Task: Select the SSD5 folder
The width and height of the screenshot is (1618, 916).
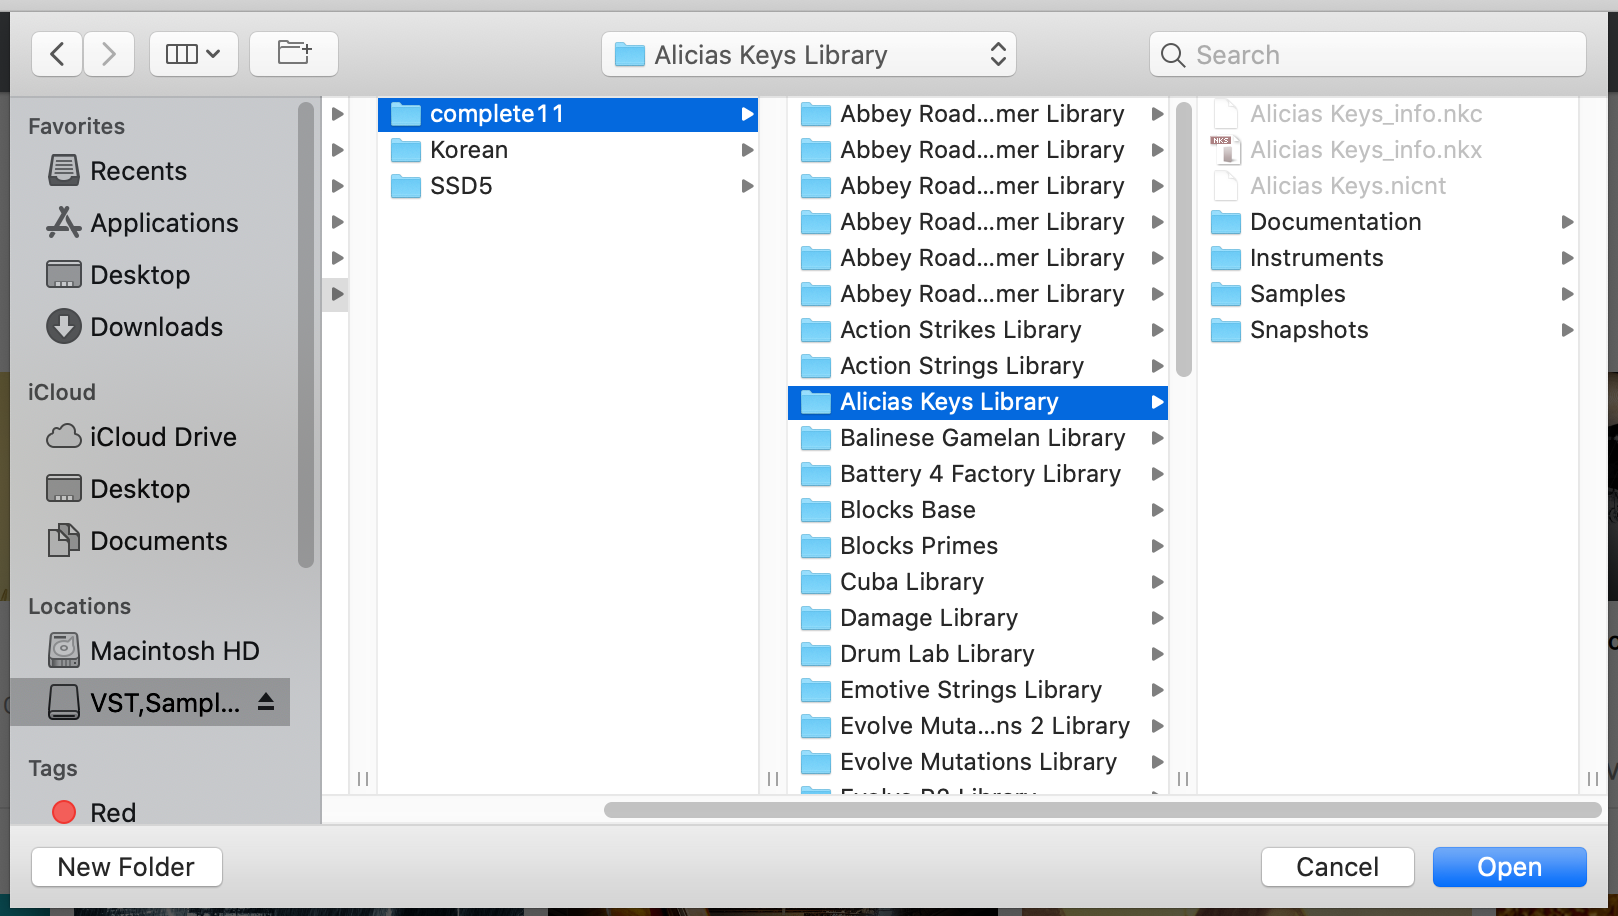Action: [x=568, y=186]
